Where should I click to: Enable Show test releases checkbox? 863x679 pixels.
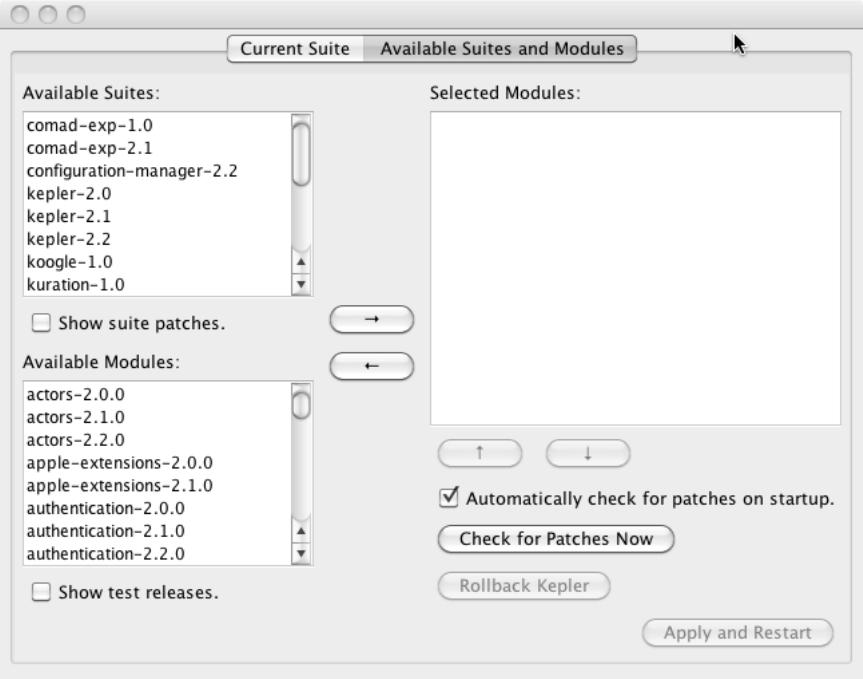click(x=41, y=591)
